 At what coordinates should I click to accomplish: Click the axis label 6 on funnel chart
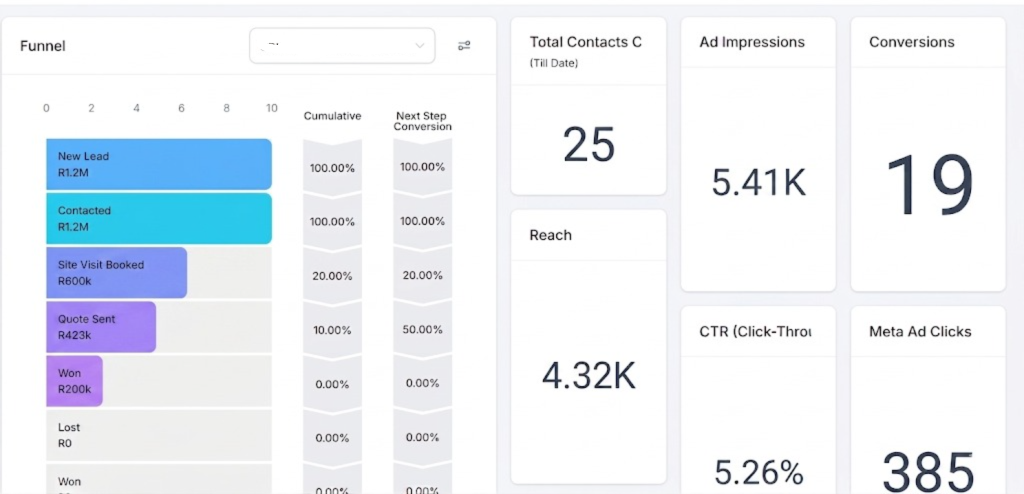point(182,108)
